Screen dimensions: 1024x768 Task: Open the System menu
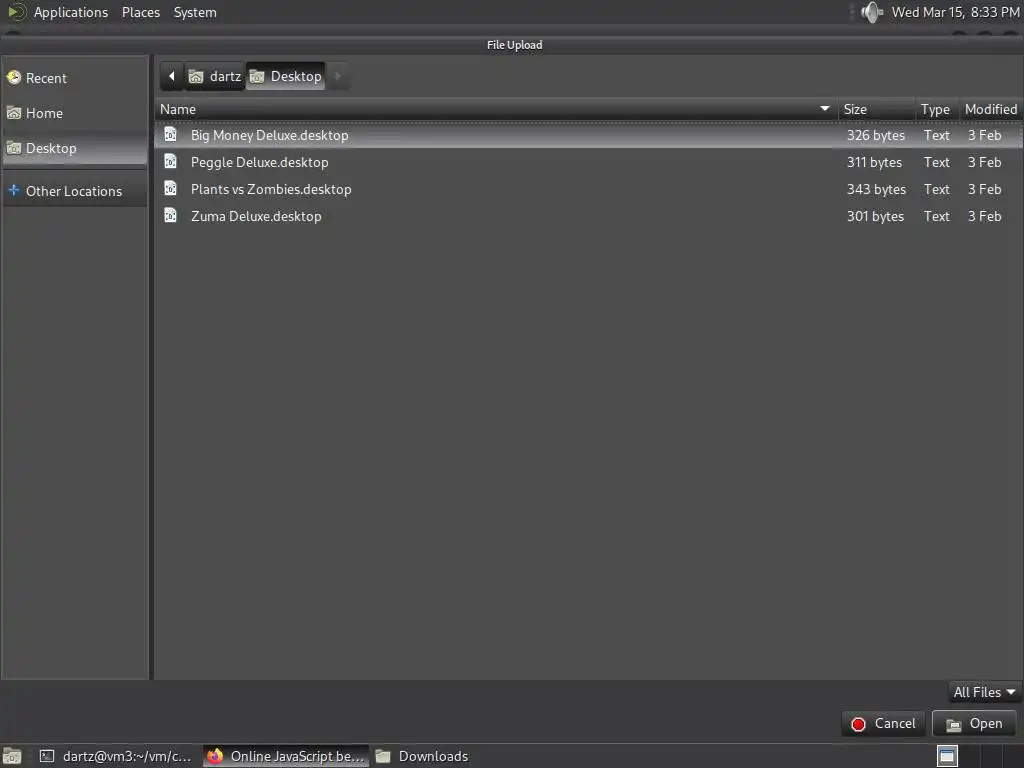[195, 12]
